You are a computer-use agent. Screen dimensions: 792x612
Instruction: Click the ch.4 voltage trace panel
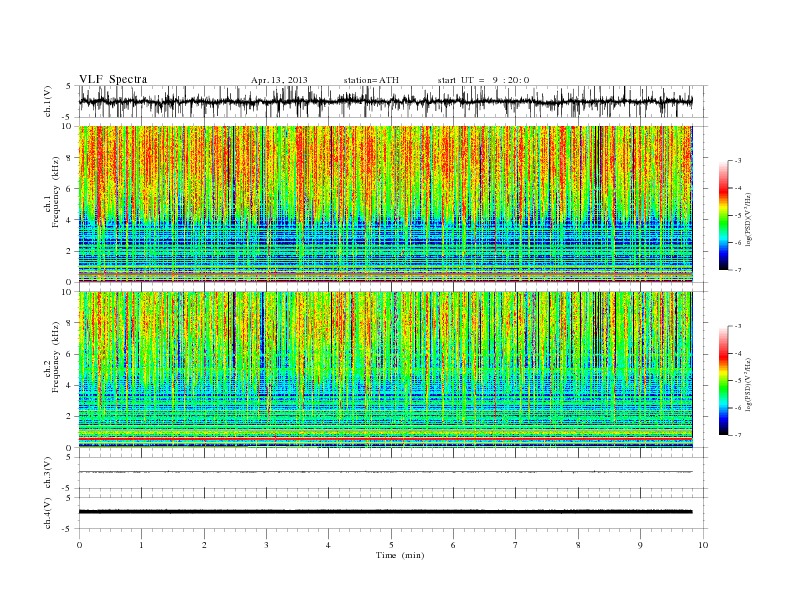pos(393,513)
